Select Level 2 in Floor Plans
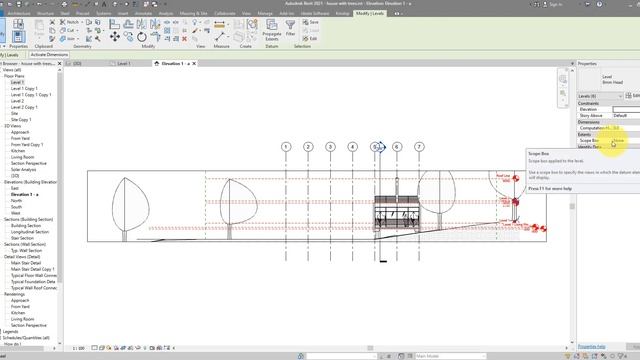 tap(17, 101)
